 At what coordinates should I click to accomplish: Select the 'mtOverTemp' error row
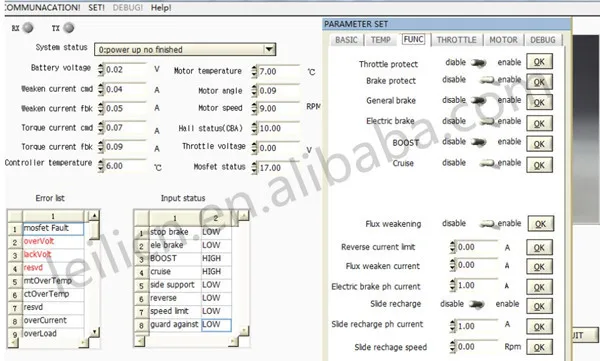click(53, 281)
